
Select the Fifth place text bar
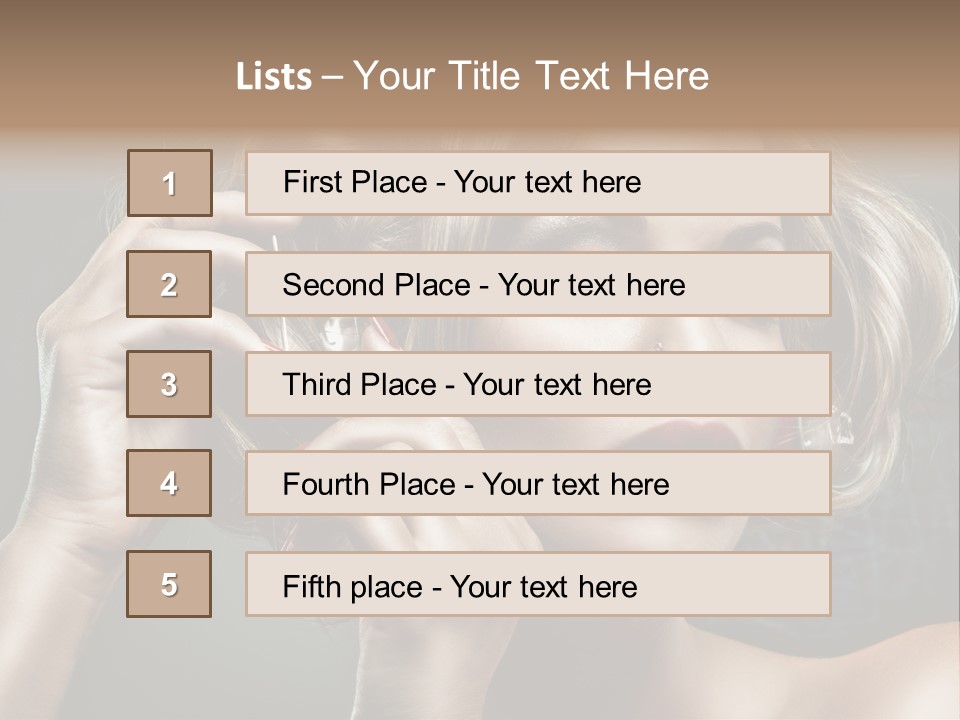(x=538, y=584)
